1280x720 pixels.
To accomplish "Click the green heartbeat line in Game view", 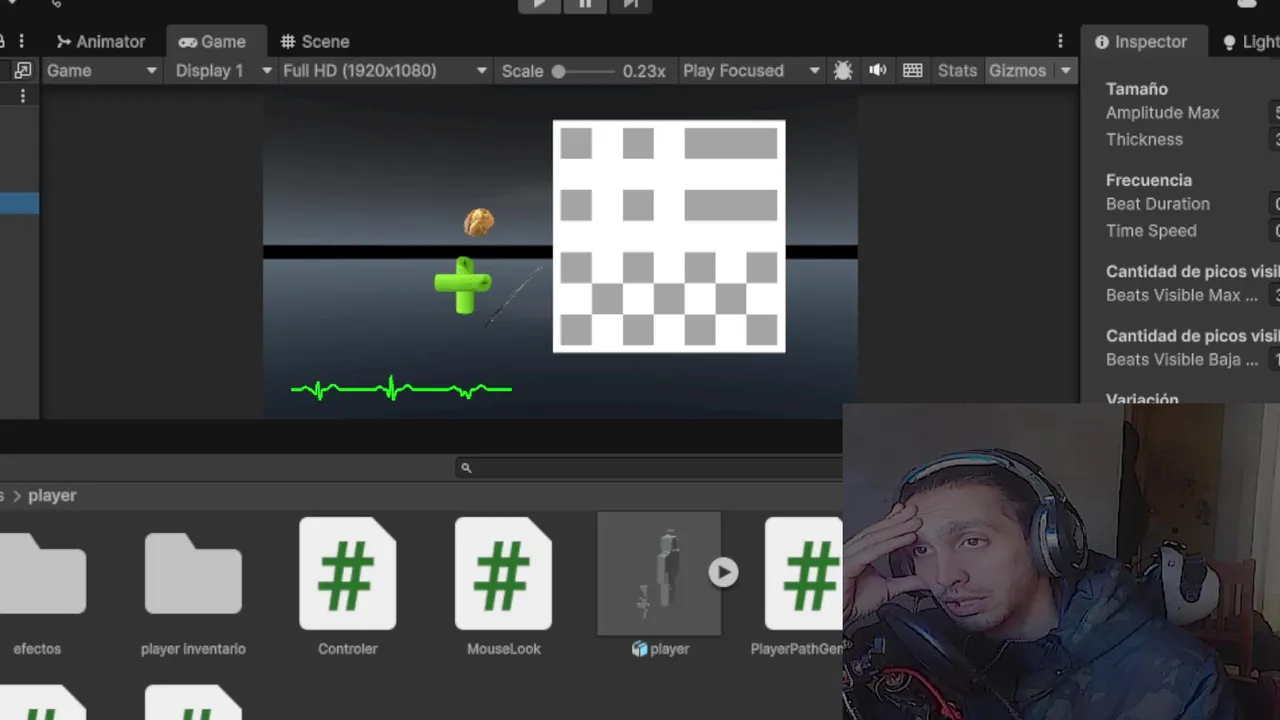I will [401, 389].
